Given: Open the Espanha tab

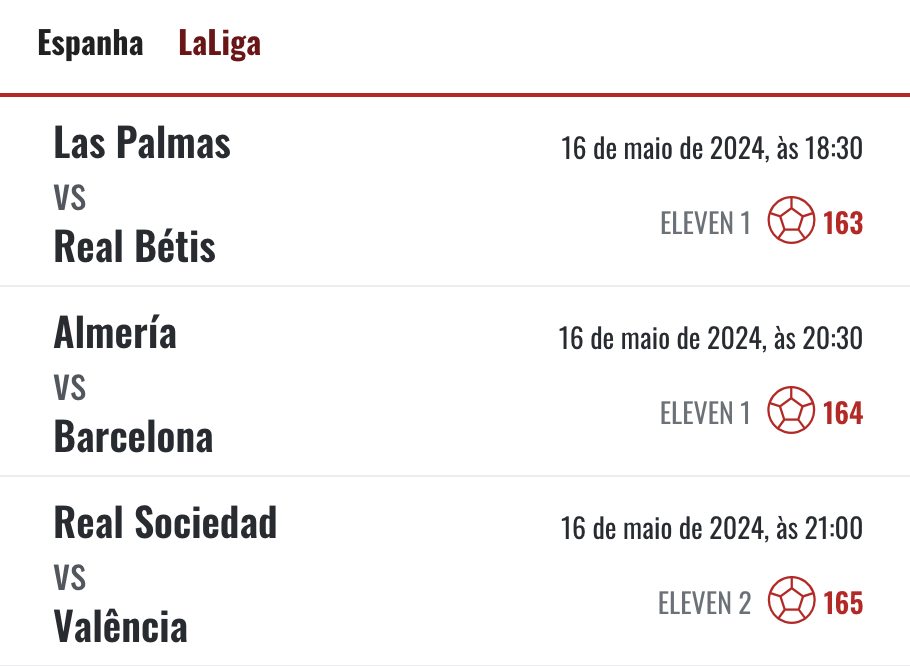Looking at the screenshot, I should point(90,44).
